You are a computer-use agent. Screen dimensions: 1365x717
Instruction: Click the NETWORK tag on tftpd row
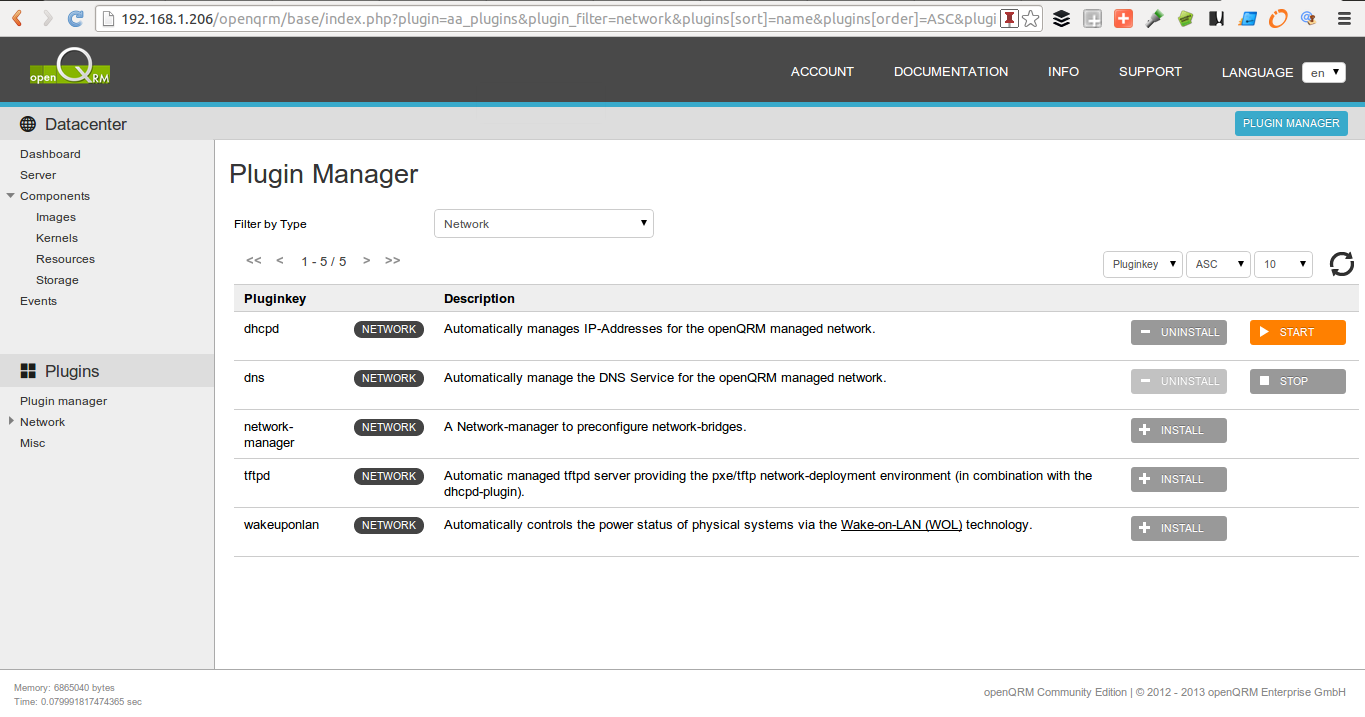tap(389, 477)
